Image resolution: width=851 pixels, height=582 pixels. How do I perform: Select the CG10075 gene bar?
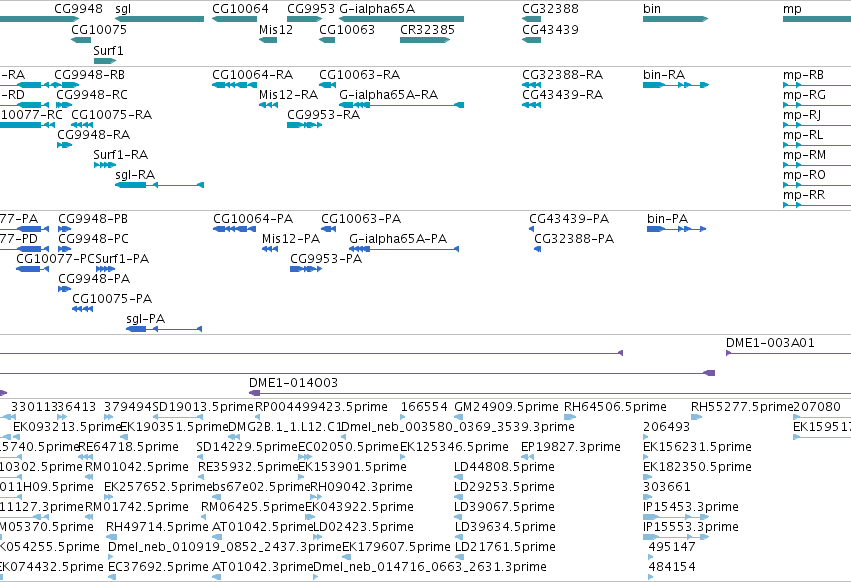click(81, 40)
